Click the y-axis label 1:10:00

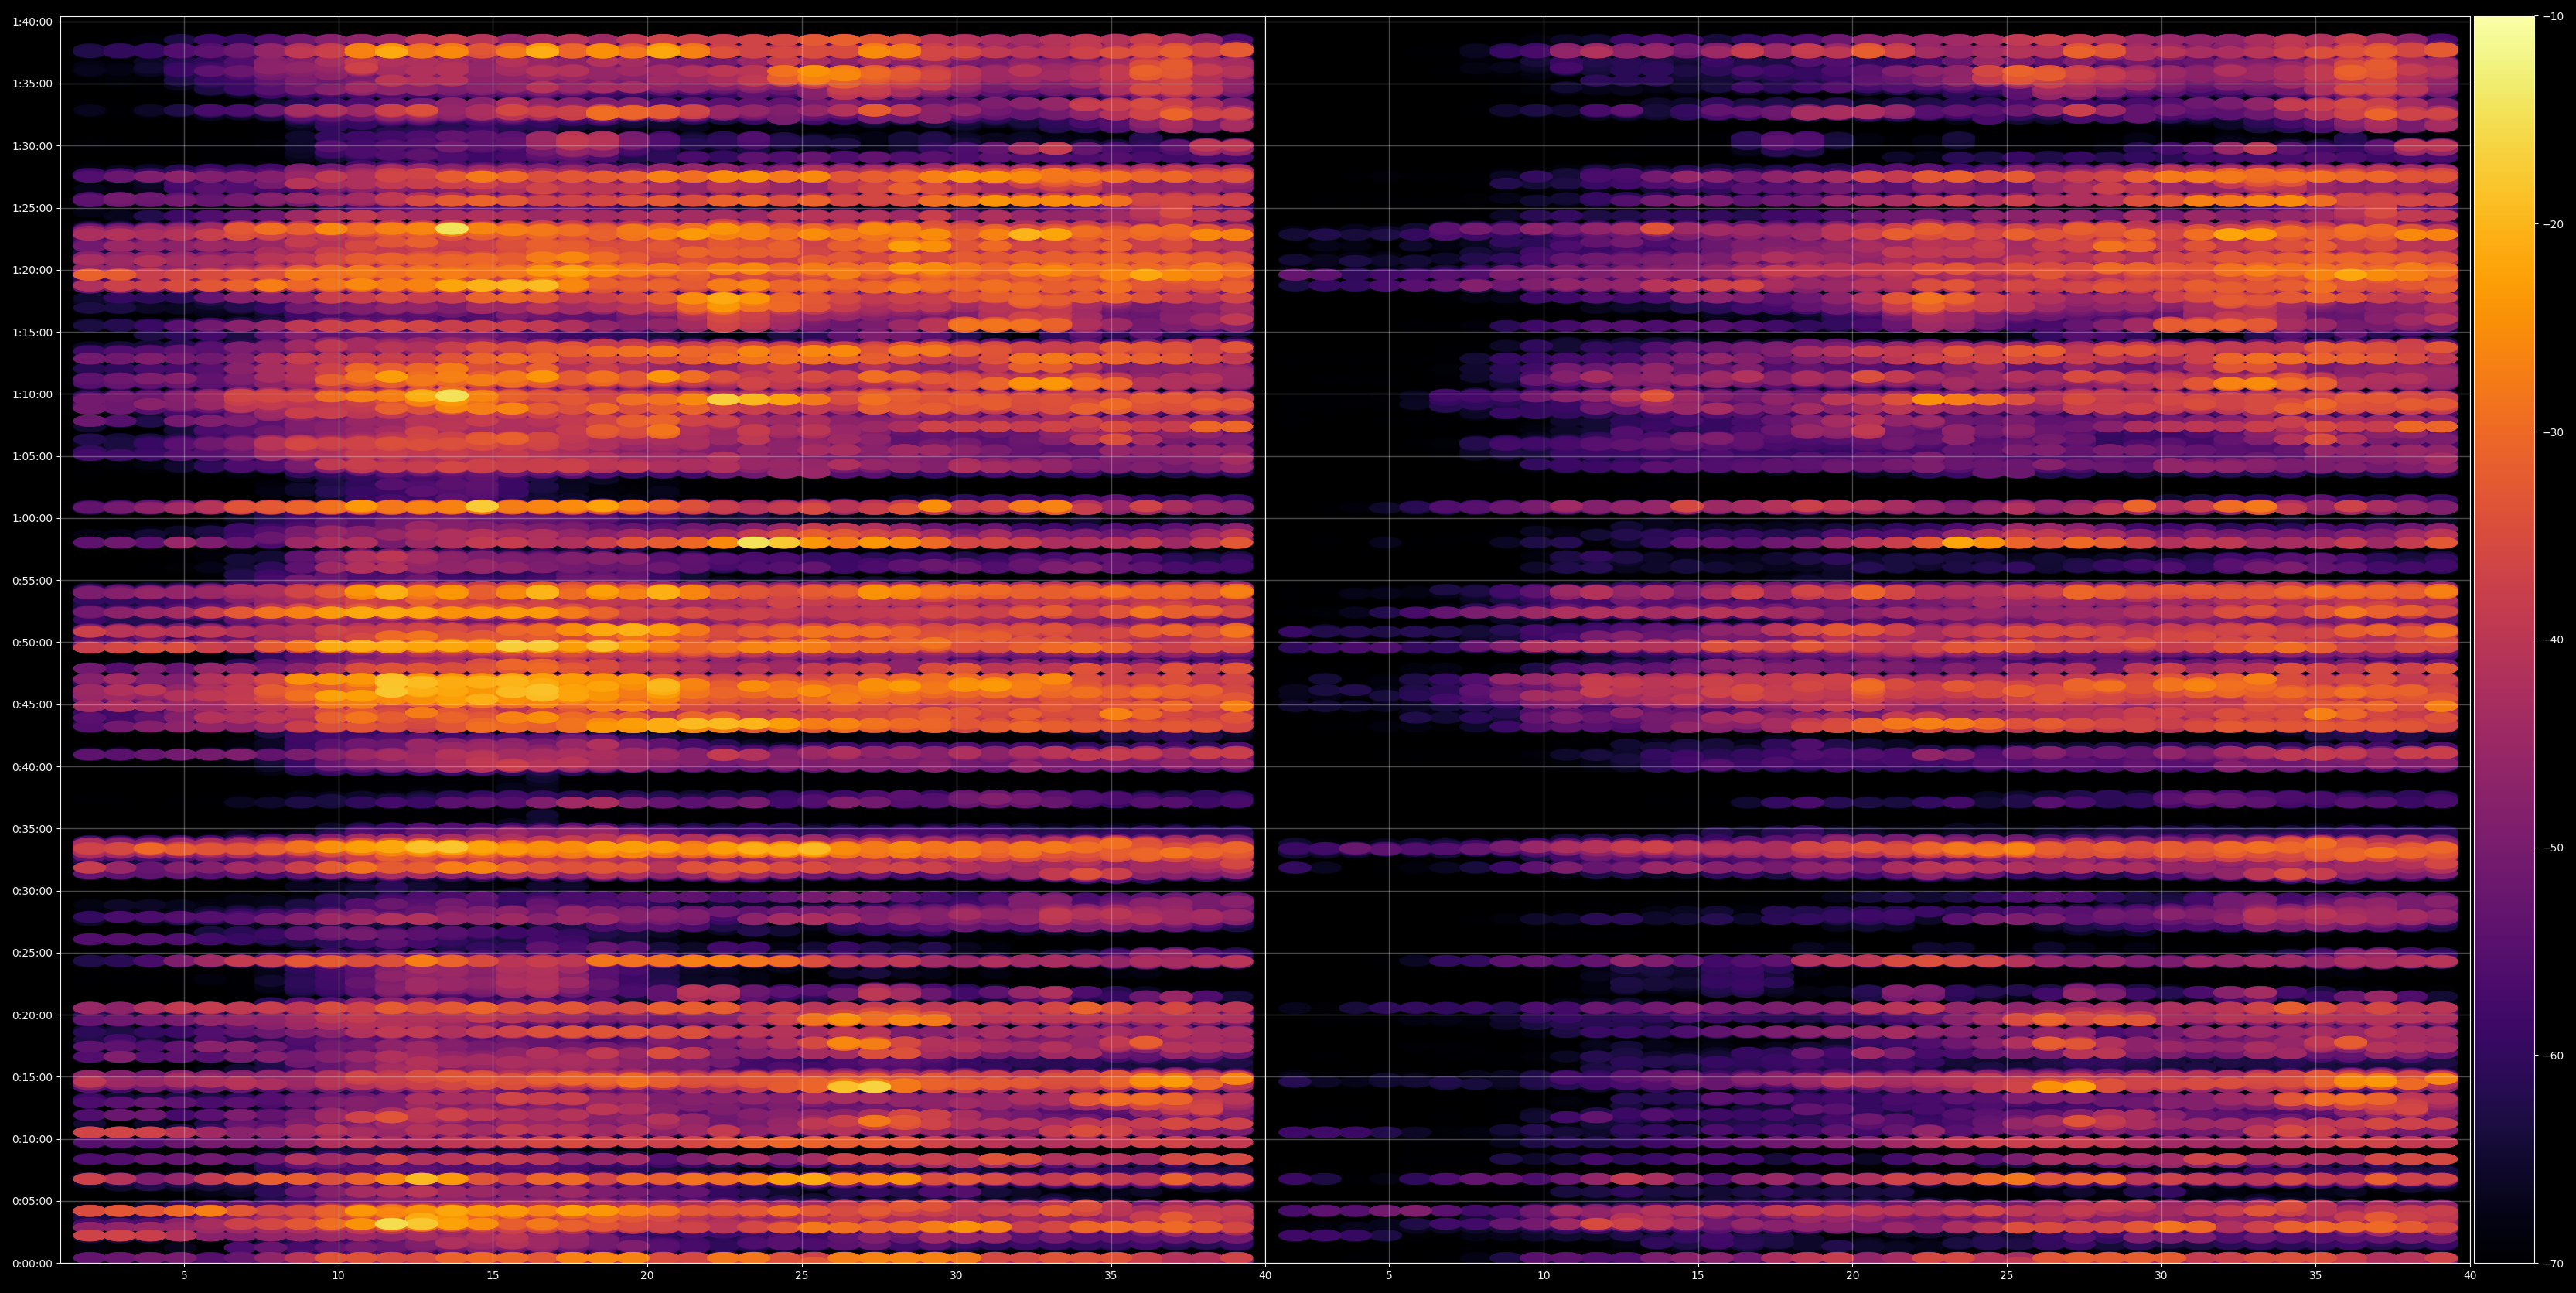click(x=32, y=394)
